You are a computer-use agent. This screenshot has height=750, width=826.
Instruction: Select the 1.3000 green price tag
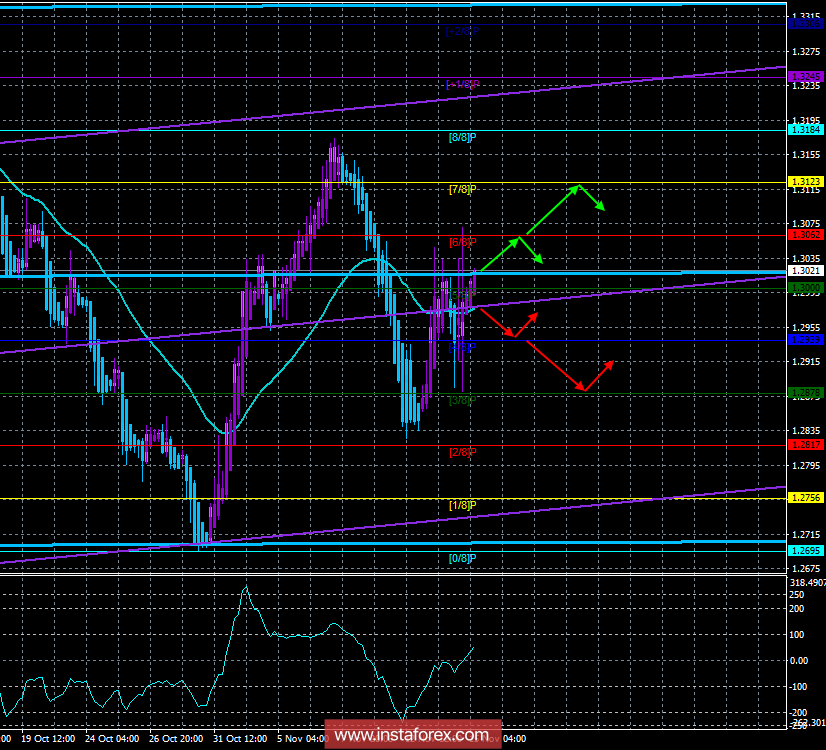tap(805, 288)
